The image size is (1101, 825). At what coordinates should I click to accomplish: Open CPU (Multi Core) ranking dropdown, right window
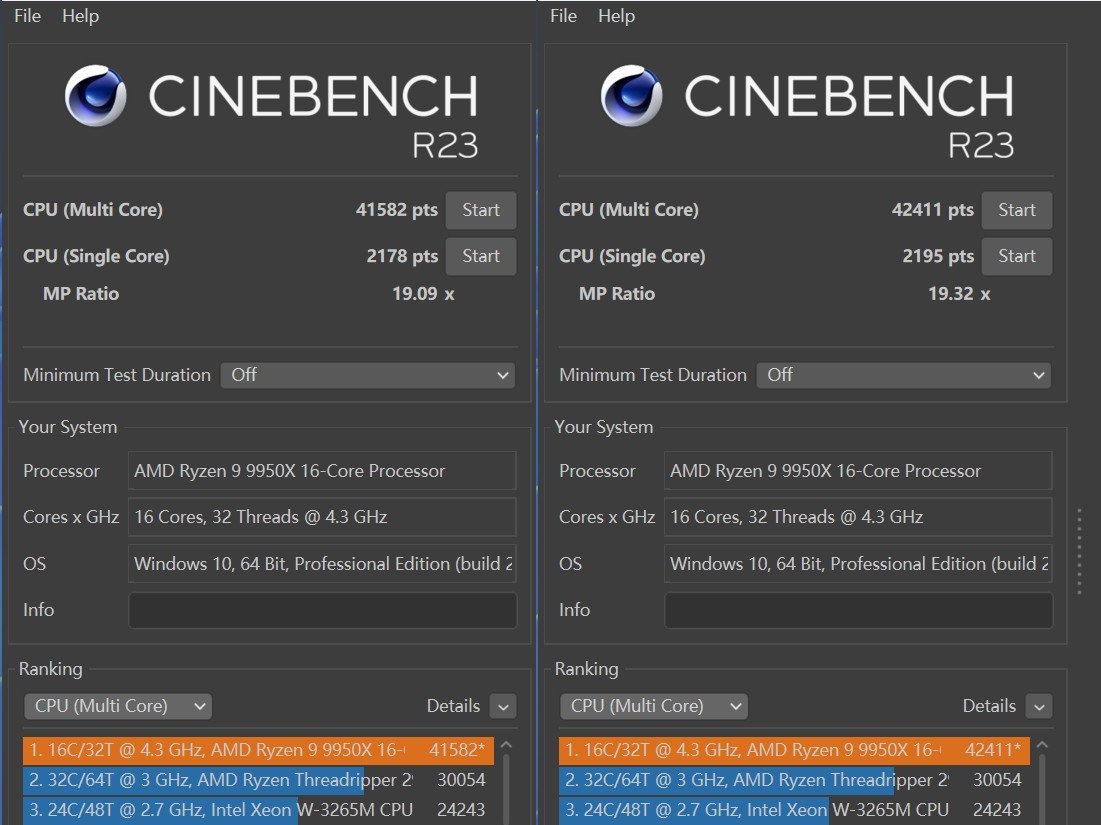coord(654,706)
